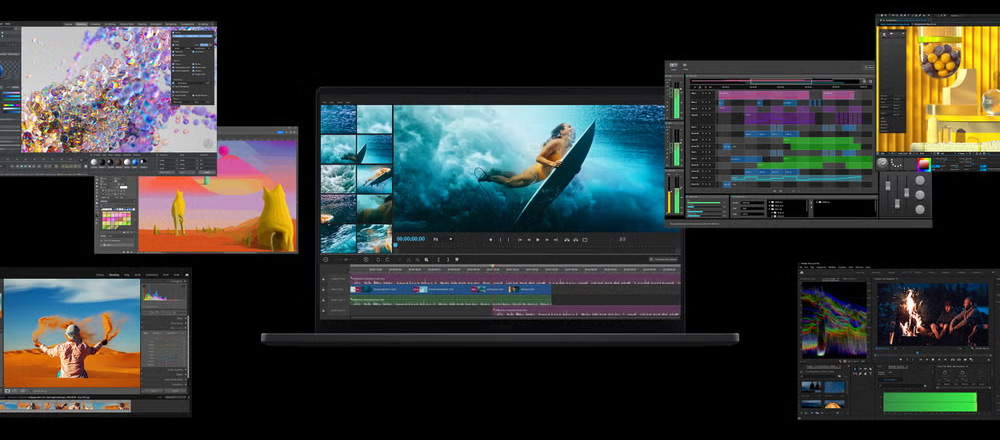The image size is (1000, 440).
Task: Move the middle mixer fader below render window
Action: 897,203
